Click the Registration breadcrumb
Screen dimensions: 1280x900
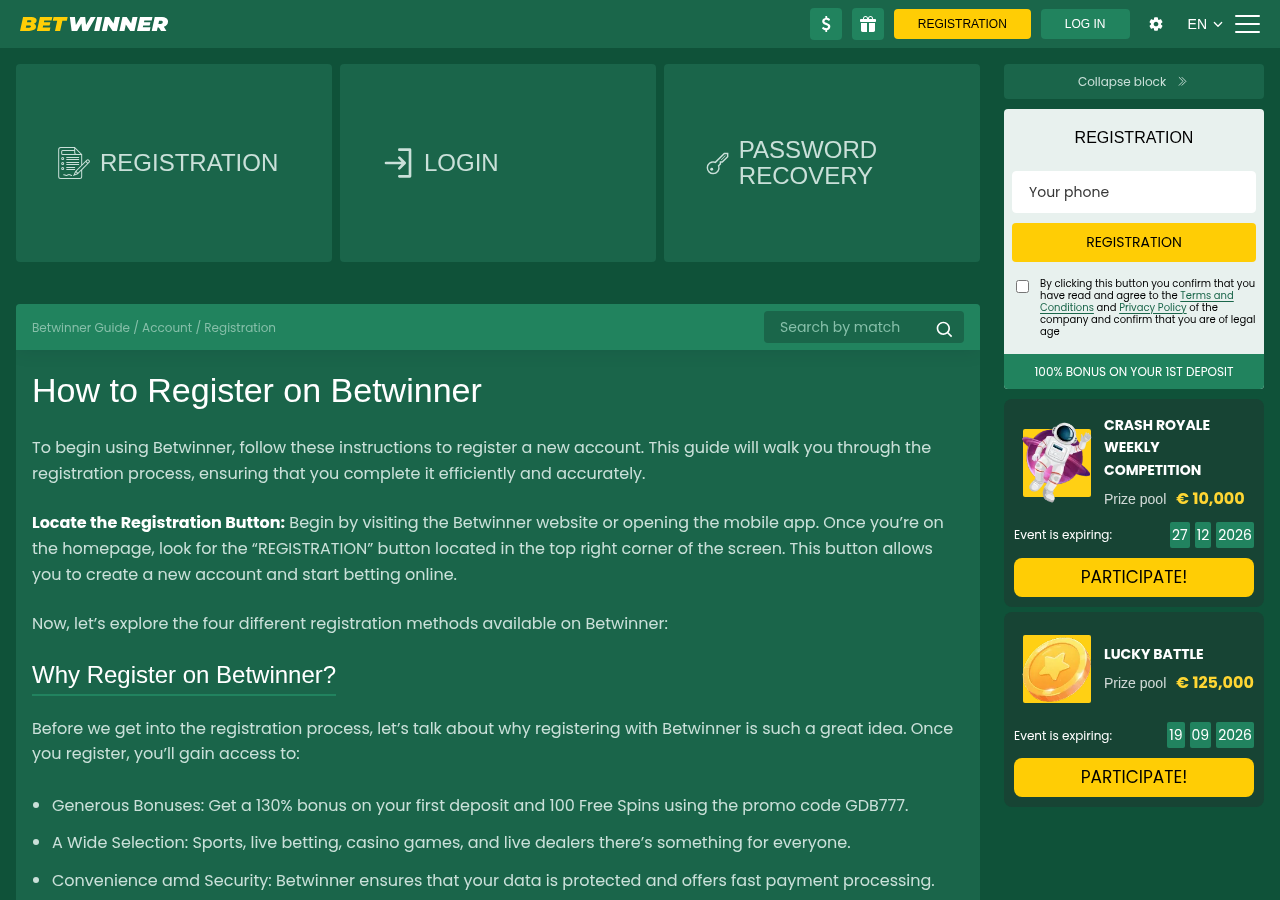click(x=240, y=328)
